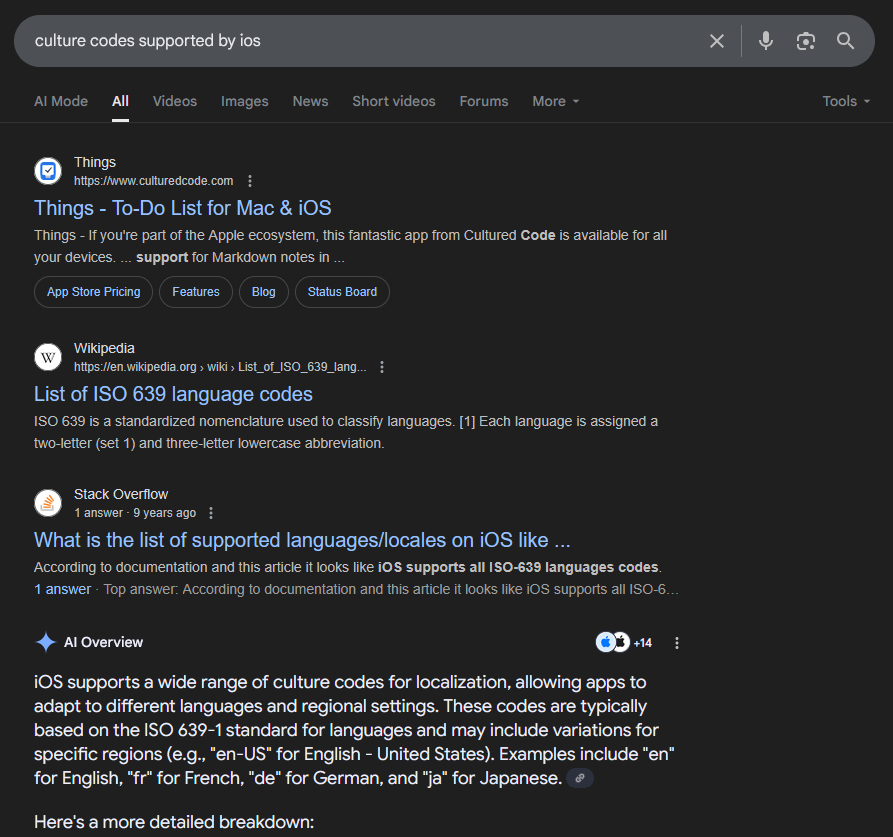Open options menu for Stack Overflow result
This screenshot has width=893, height=837.
[x=211, y=513]
